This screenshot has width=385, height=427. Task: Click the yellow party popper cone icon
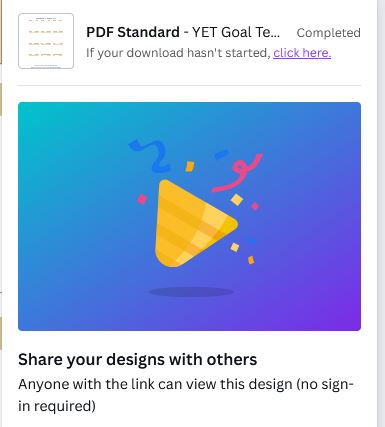[x=196, y=223]
